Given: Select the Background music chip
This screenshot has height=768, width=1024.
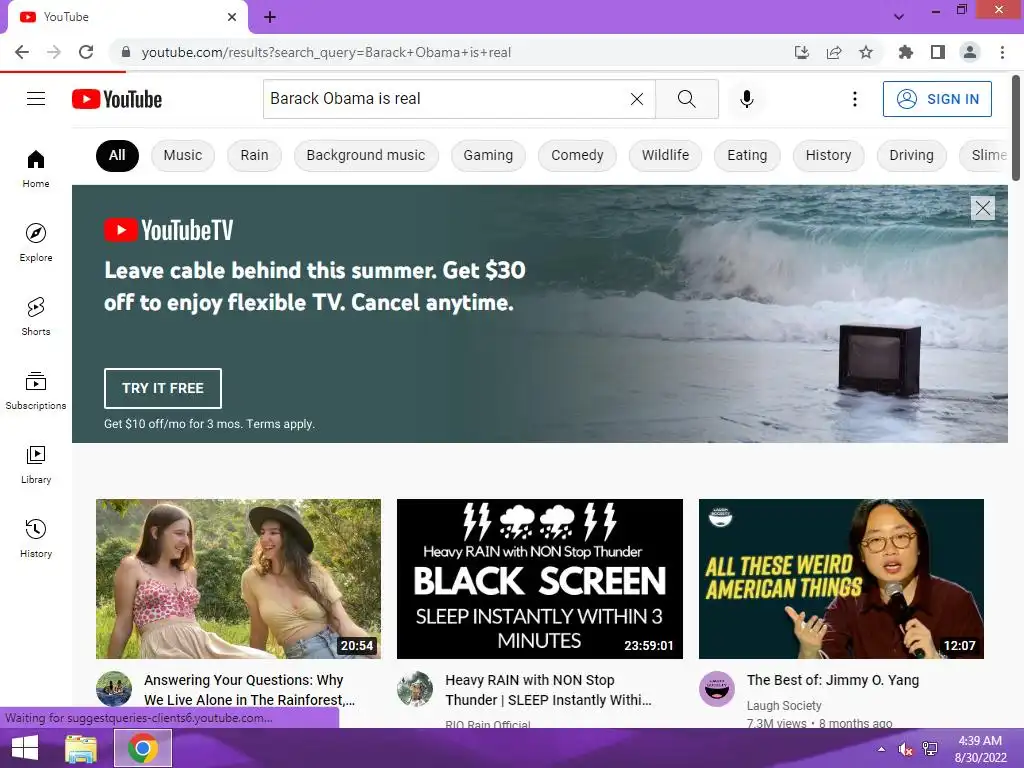Looking at the screenshot, I should [x=366, y=155].
